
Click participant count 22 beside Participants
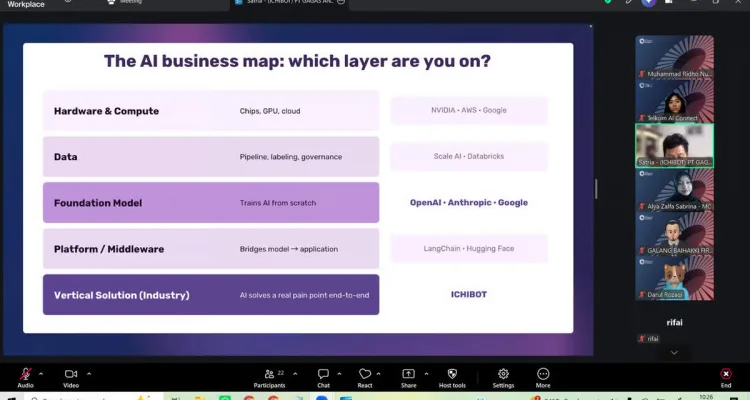pos(281,373)
